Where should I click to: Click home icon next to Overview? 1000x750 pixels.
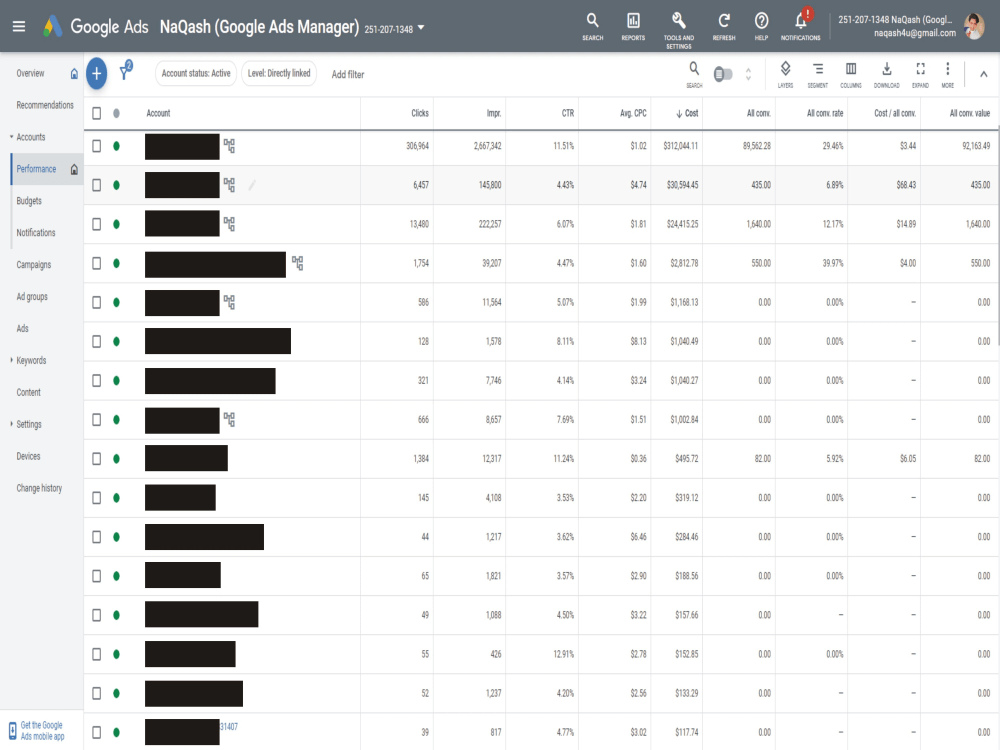click(x=74, y=74)
